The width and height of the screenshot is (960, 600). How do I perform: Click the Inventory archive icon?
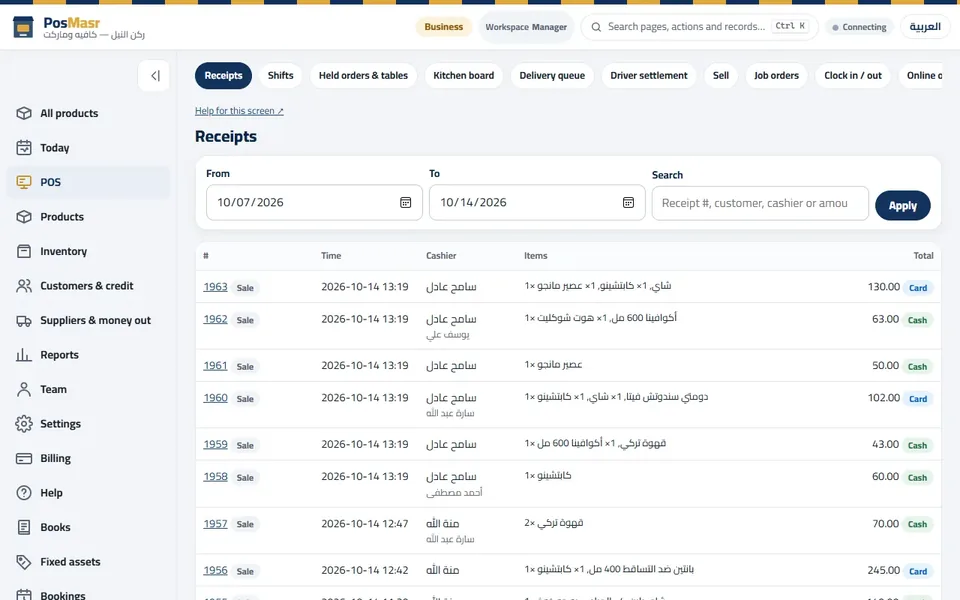pyautogui.click(x=24, y=251)
